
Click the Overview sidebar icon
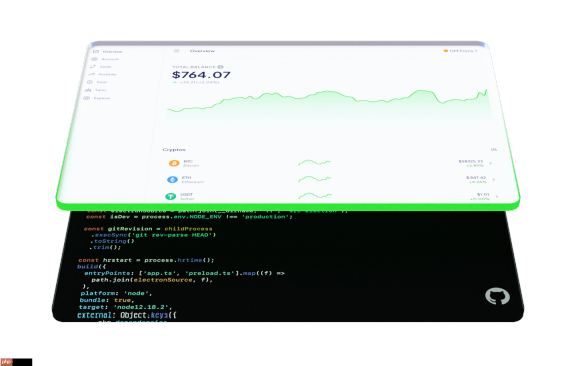(96, 51)
